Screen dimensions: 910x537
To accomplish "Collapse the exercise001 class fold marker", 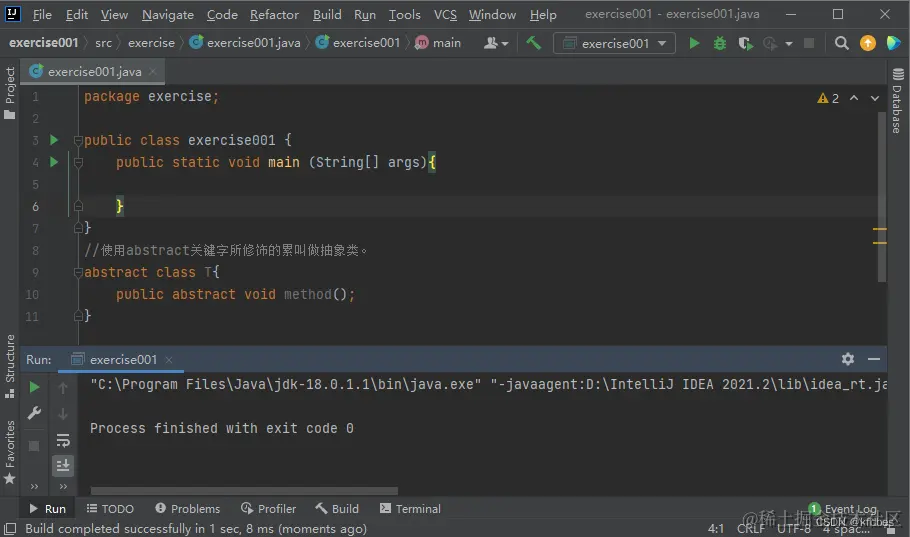I will pyautogui.click(x=78, y=140).
